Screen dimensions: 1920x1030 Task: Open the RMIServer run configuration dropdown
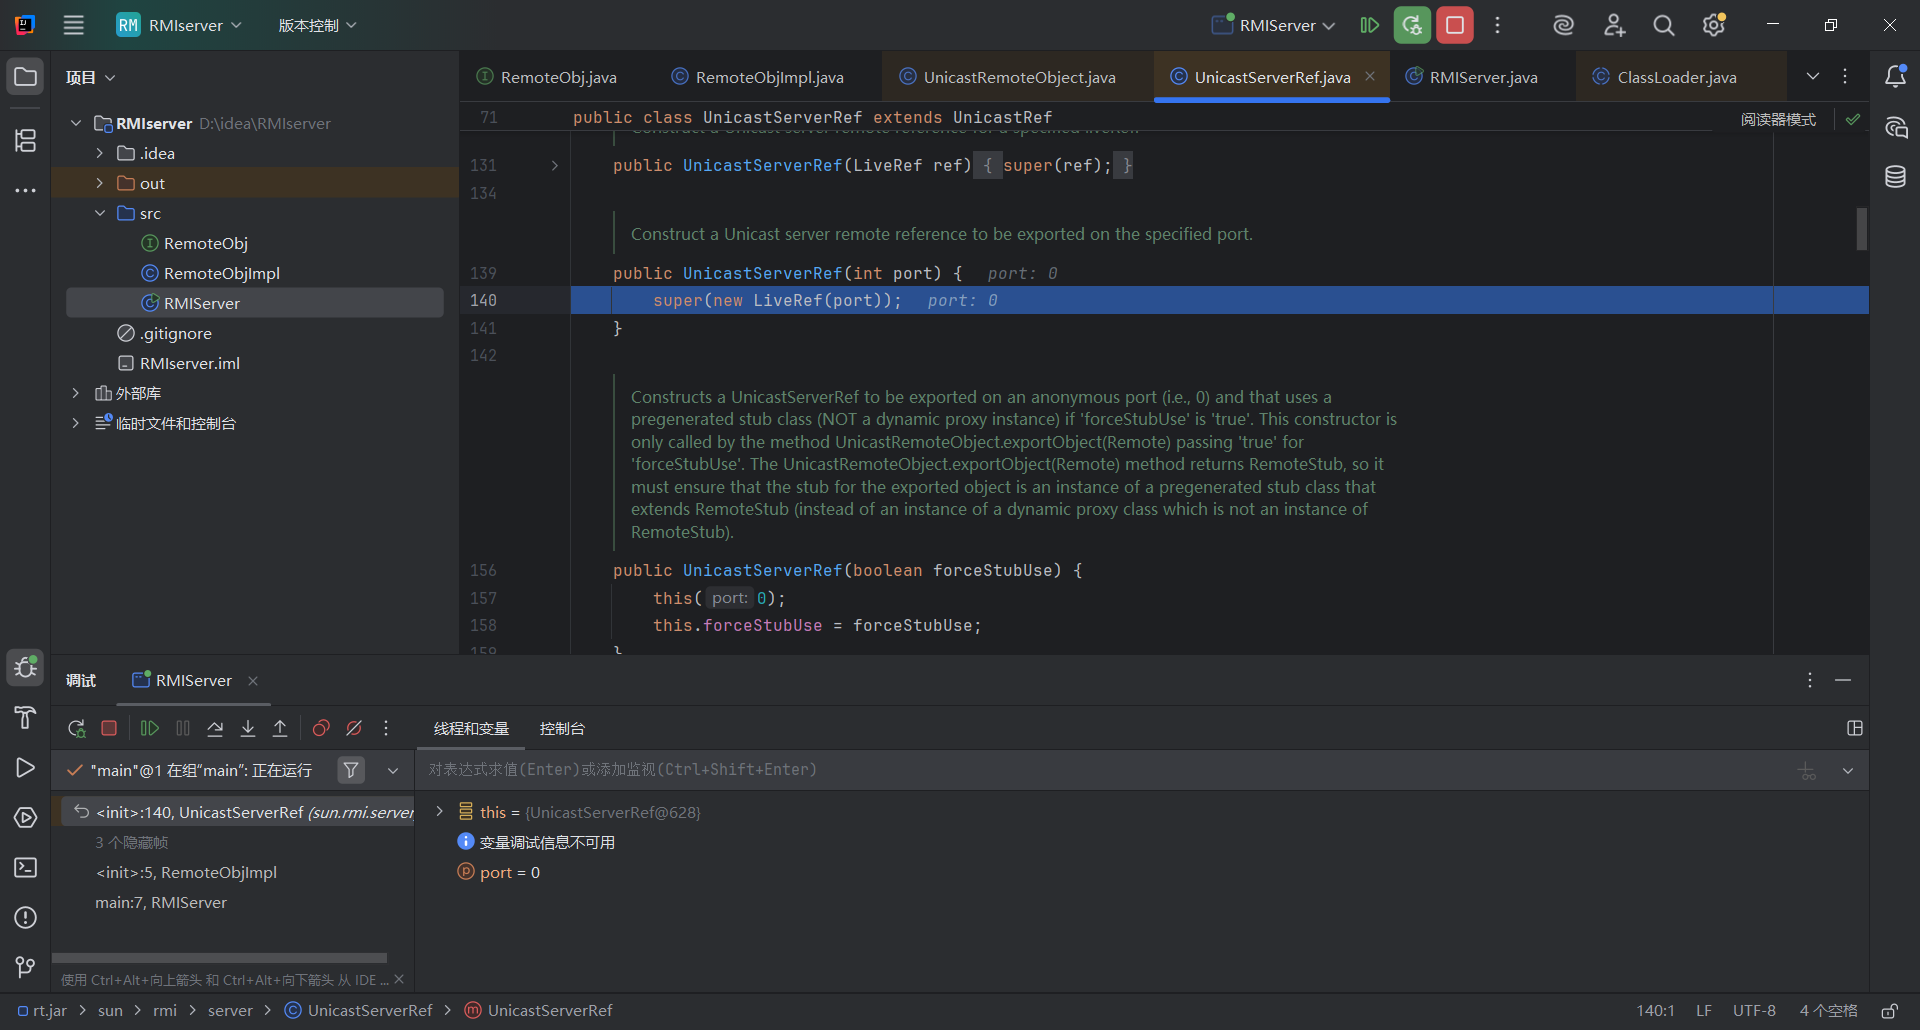tap(1286, 25)
